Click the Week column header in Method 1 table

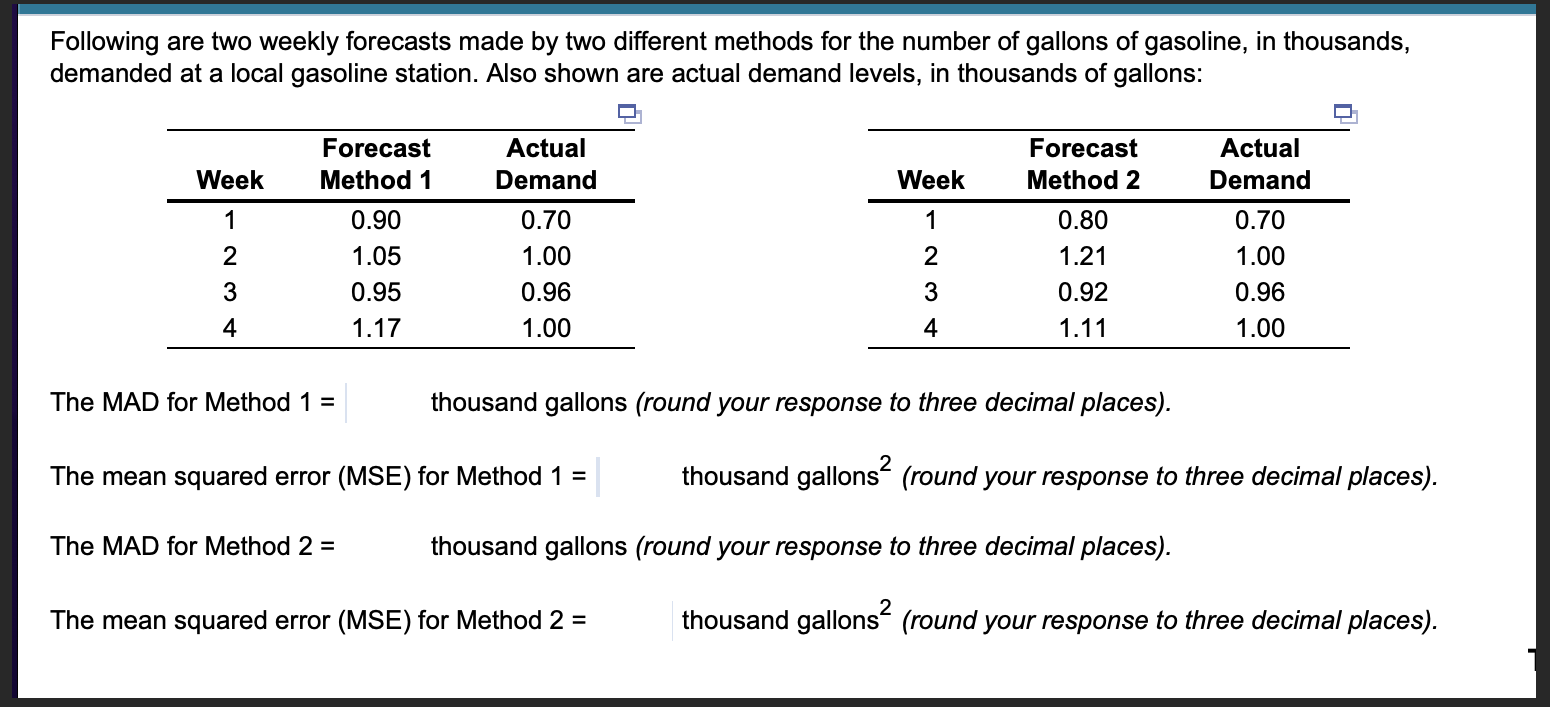(229, 180)
